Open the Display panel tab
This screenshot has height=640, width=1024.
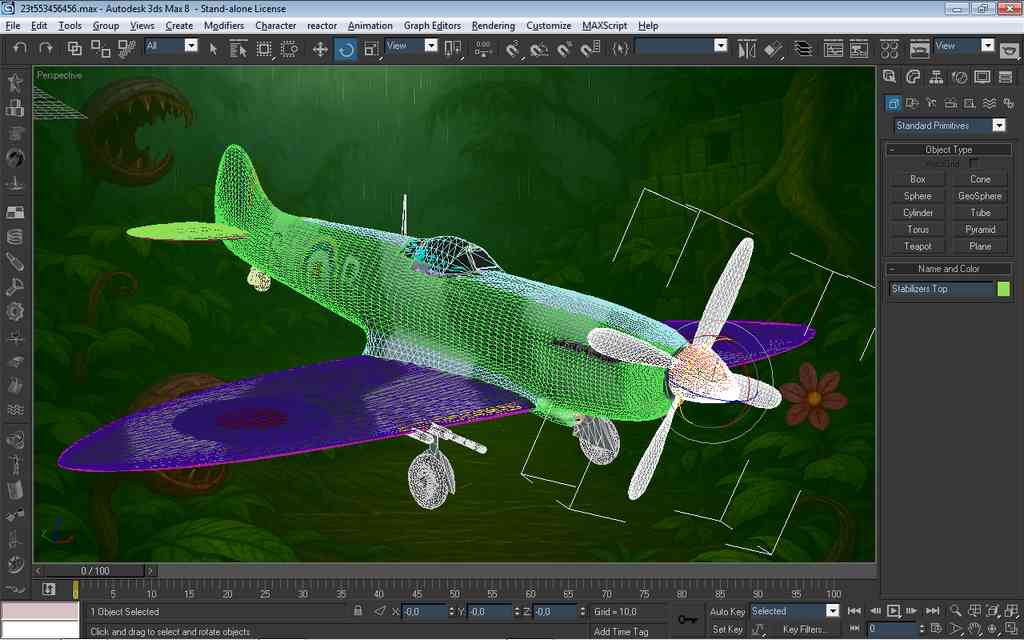point(983,77)
